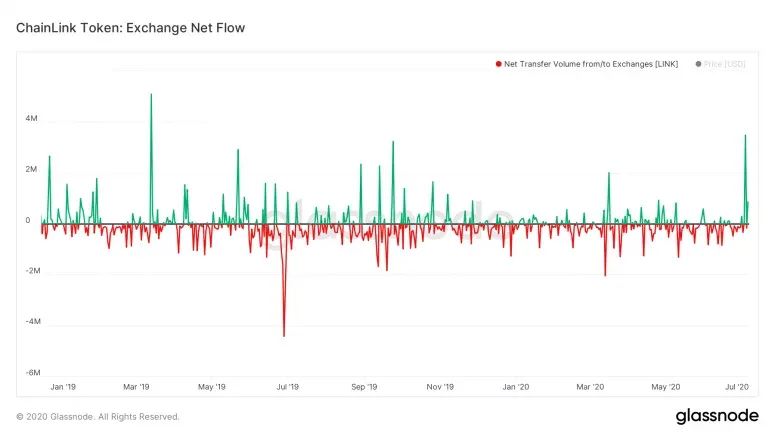Toggle the Net Transfer Volume legend entry
Viewport: 775px width, 436px height.
tap(587, 64)
